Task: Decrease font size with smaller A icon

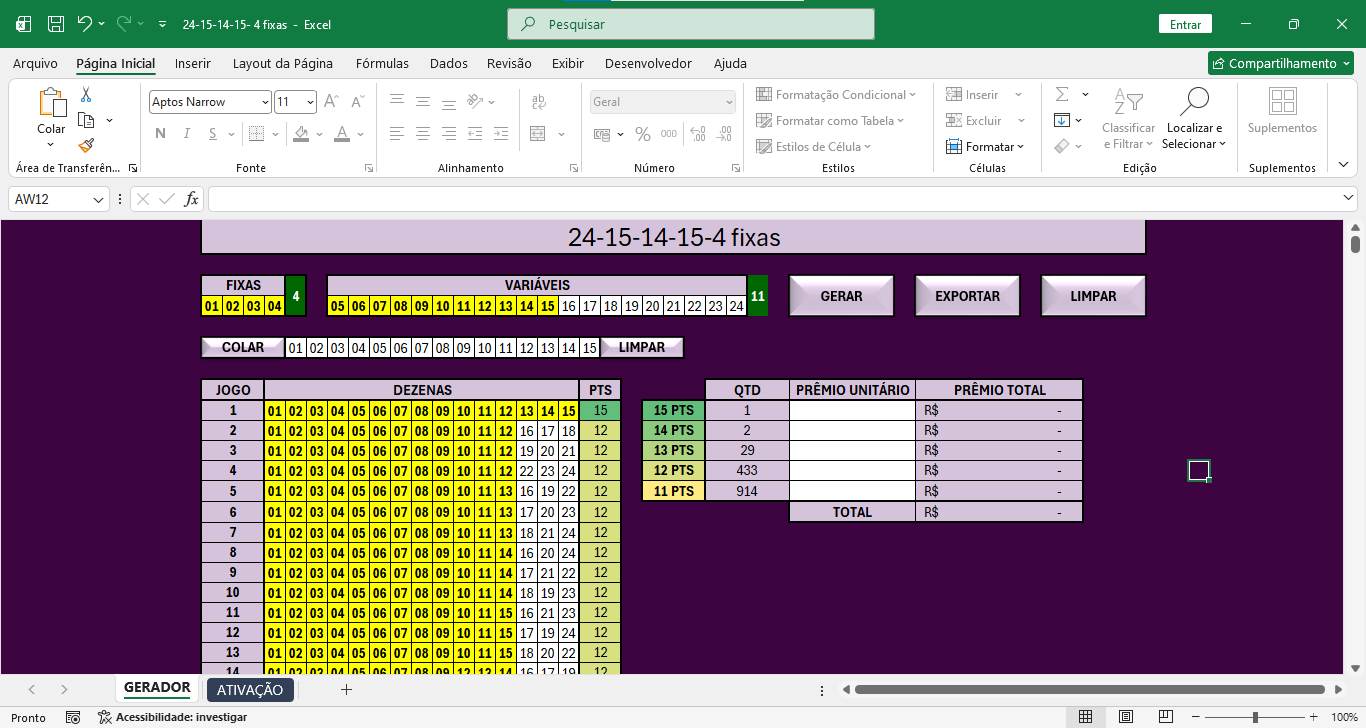Action: pos(357,101)
